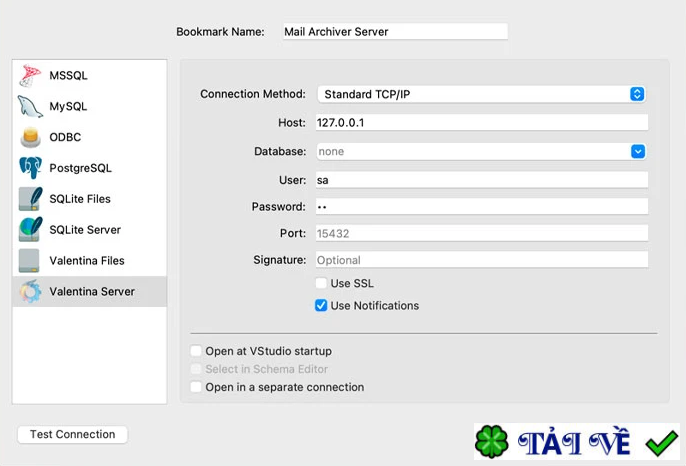The width and height of the screenshot is (686, 466).
Task: Choose the MySQL label in the list
Action: (68, 106)
